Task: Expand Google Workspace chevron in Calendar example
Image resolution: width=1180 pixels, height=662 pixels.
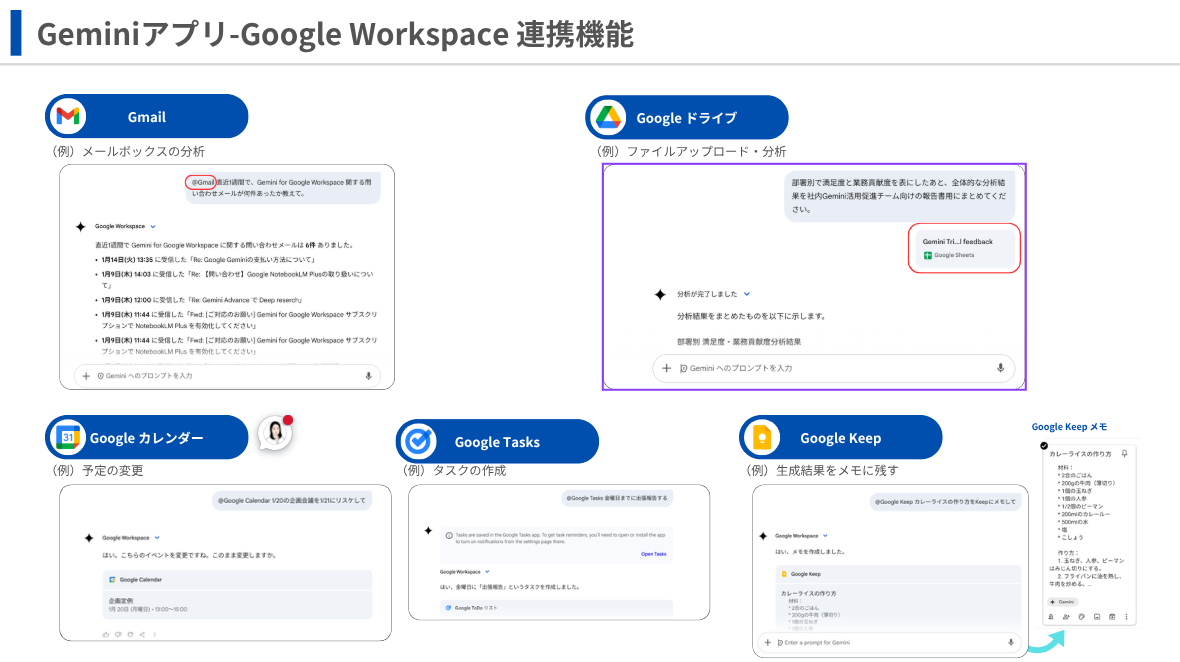Action: coord(157,538)
